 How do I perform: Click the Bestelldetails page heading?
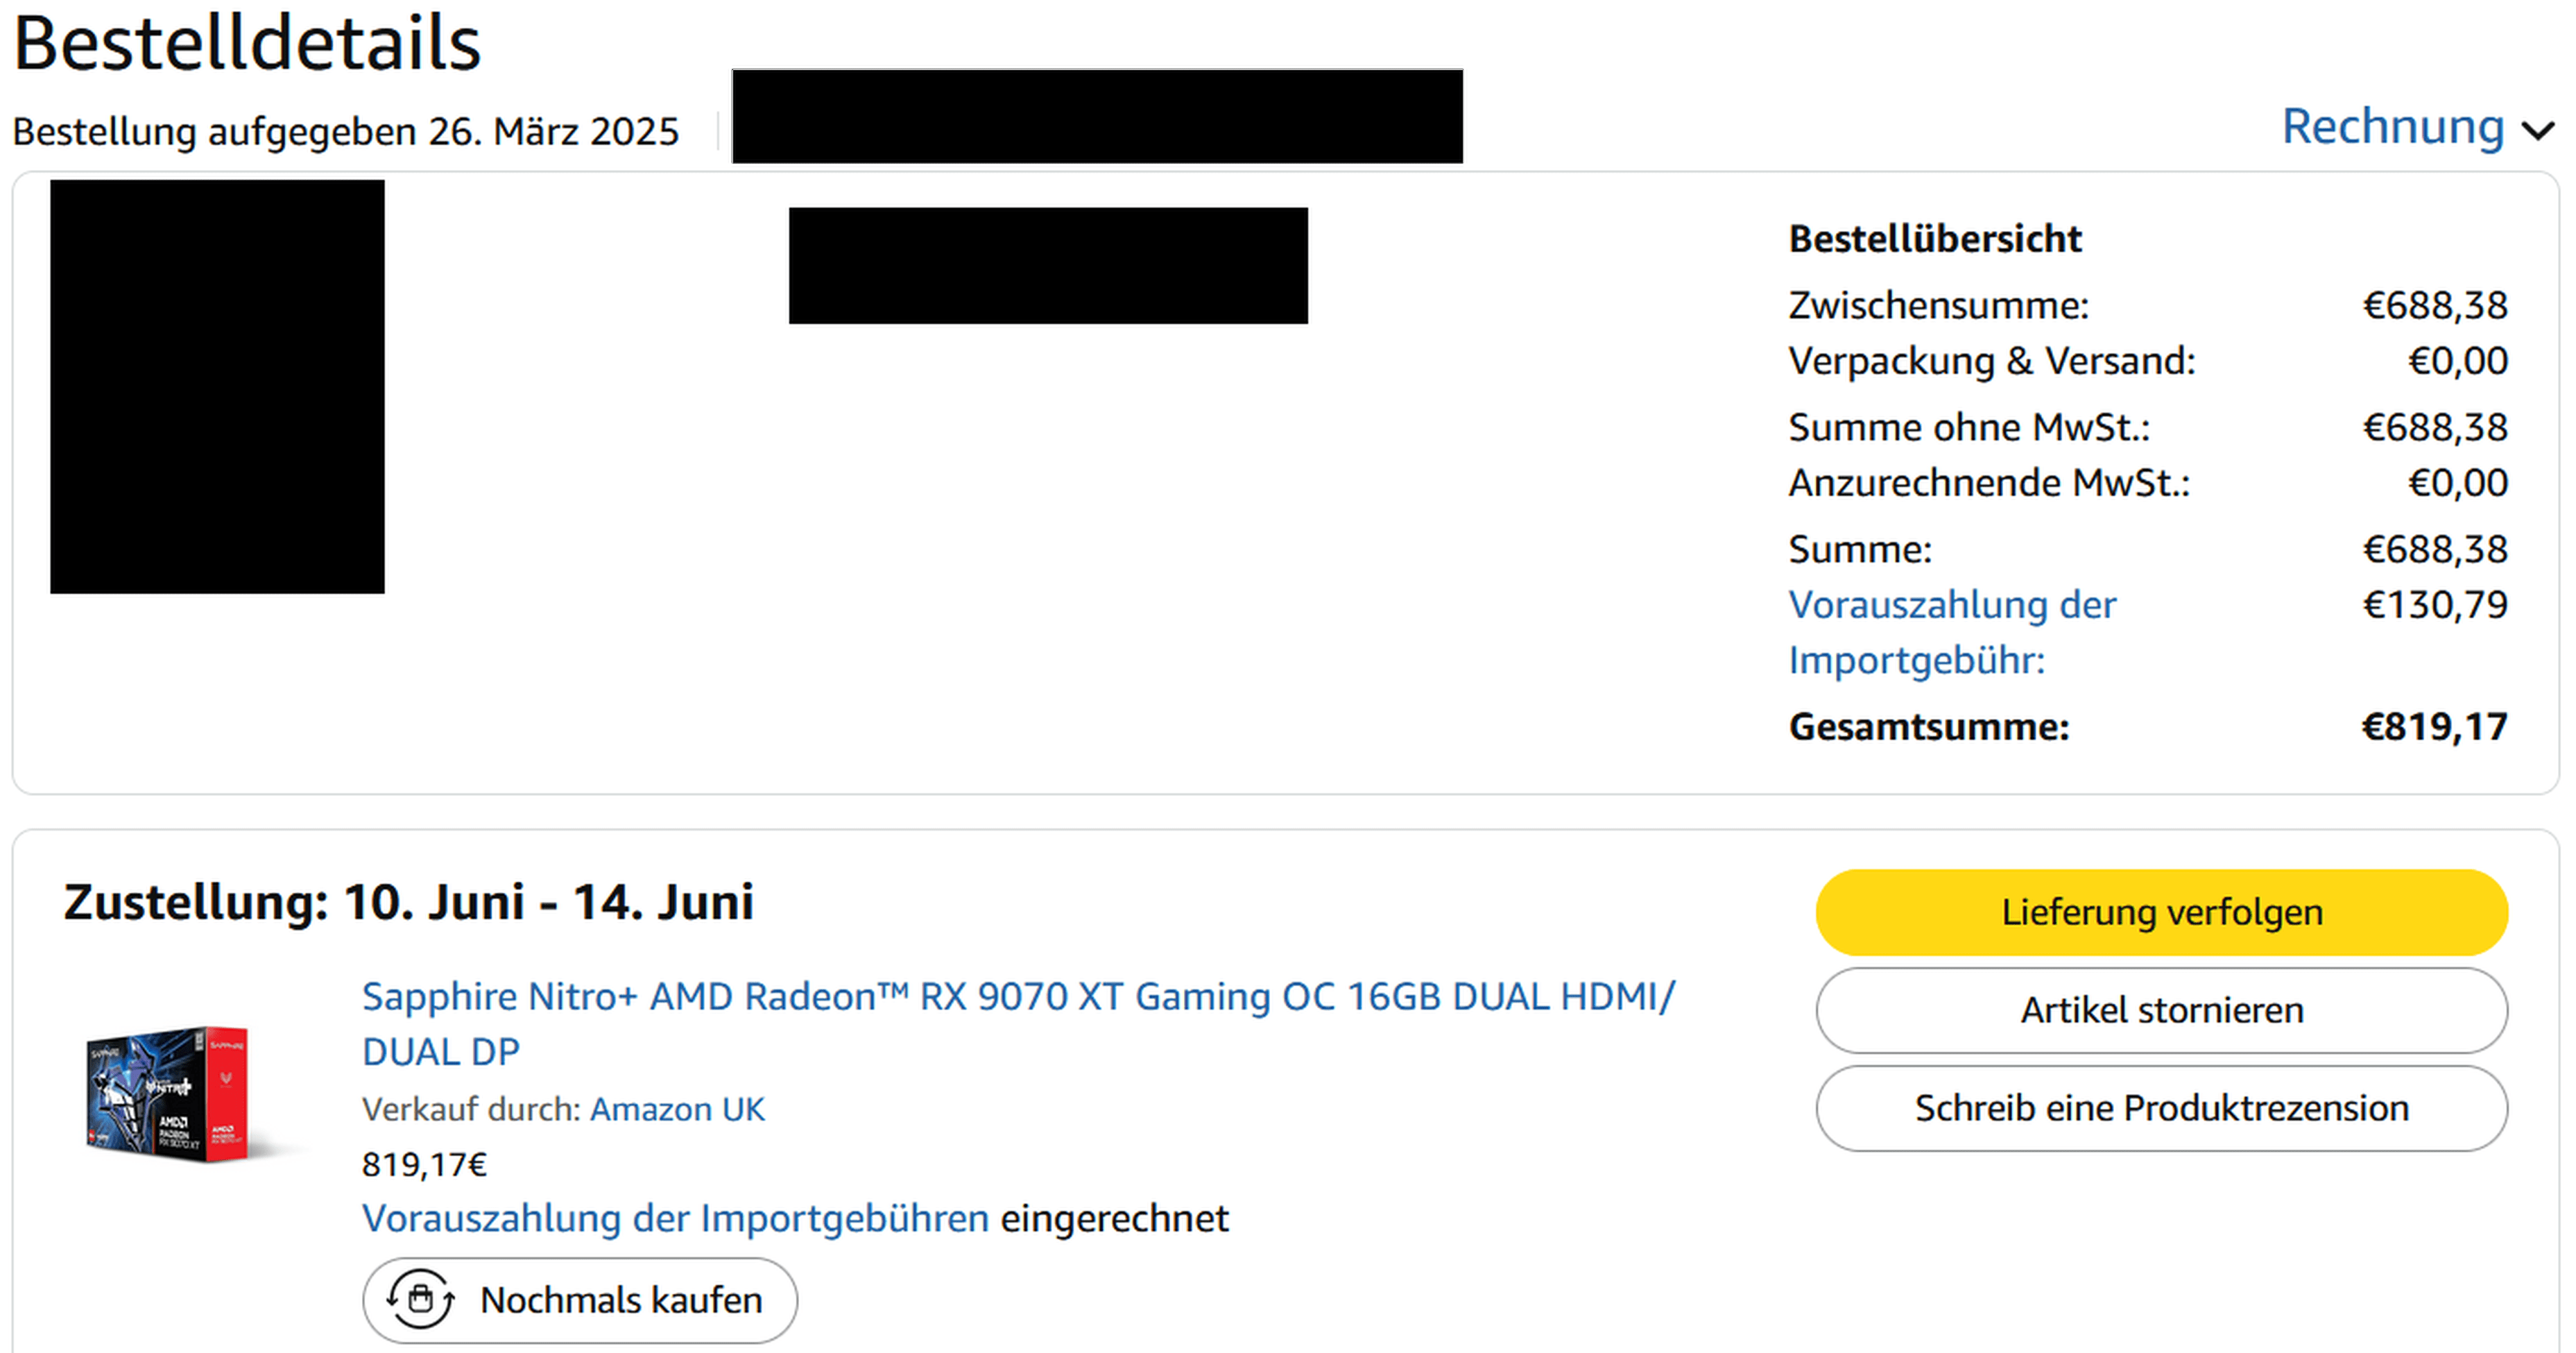point(247,44)
